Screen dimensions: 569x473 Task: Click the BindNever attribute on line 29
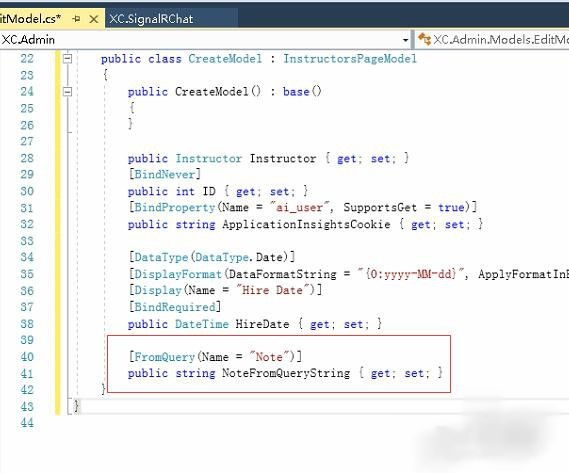(x=165, y=174)
